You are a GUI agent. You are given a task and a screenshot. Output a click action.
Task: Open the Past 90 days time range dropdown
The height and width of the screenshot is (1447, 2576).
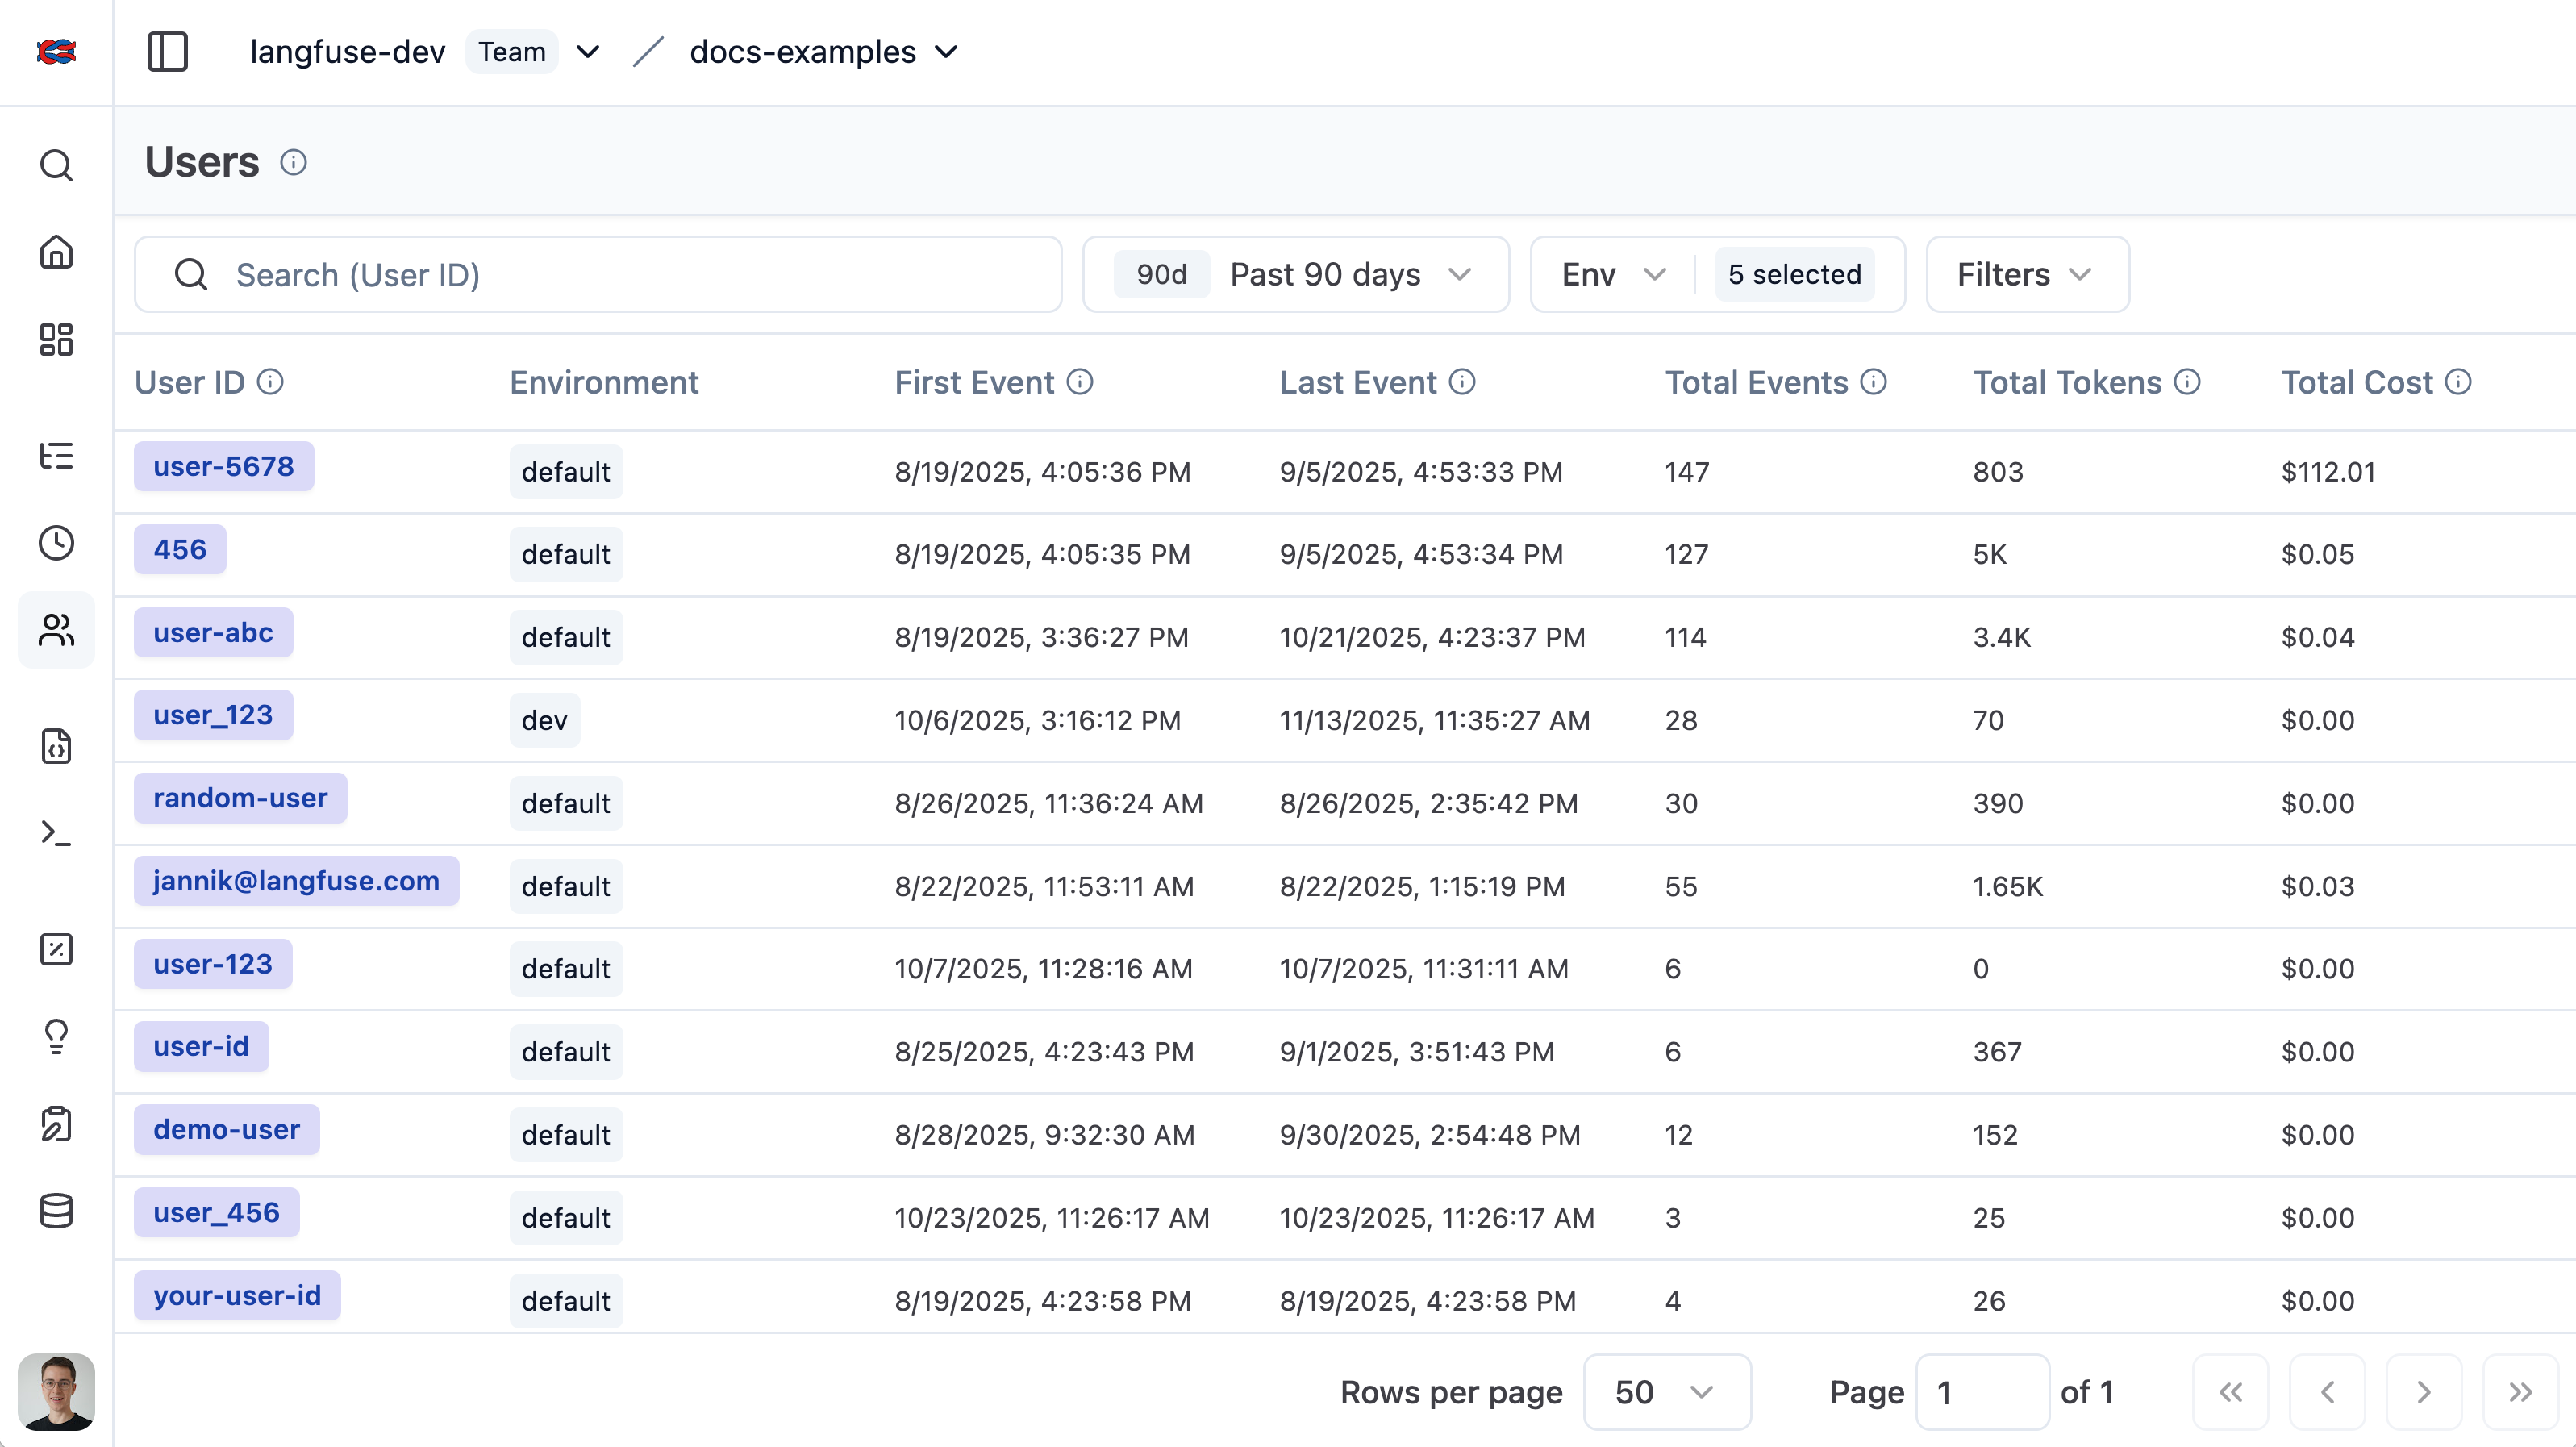click(1296, 274)
